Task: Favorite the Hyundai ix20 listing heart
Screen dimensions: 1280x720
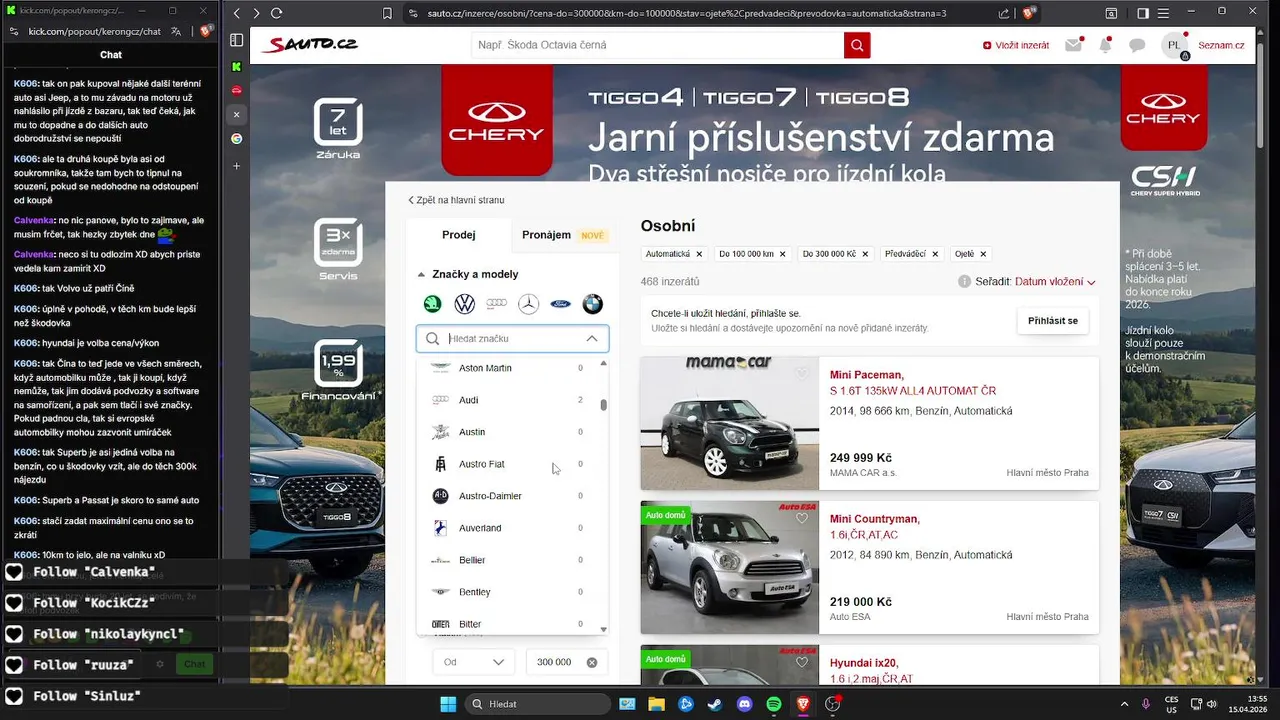Action: click(x=801, y=662)
